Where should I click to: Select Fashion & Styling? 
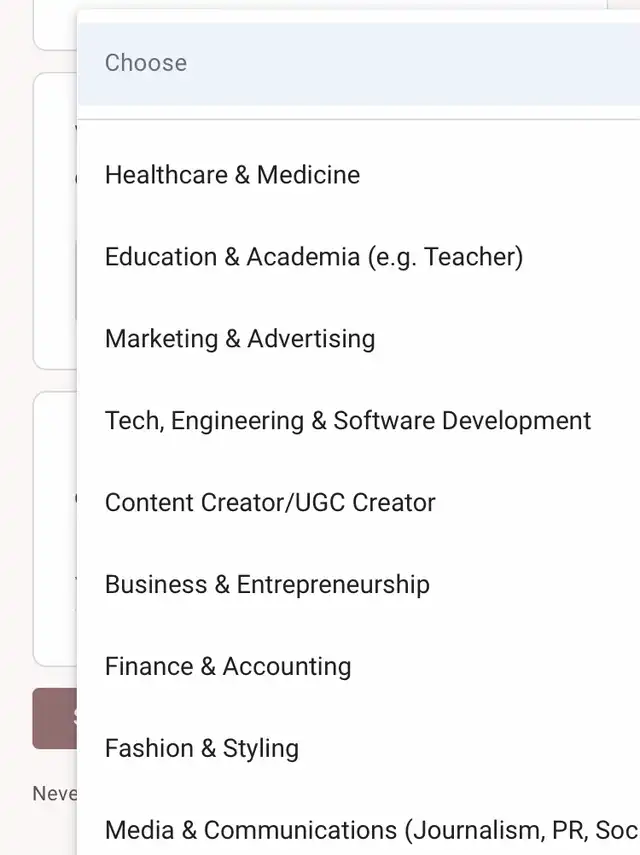point(359,748)
